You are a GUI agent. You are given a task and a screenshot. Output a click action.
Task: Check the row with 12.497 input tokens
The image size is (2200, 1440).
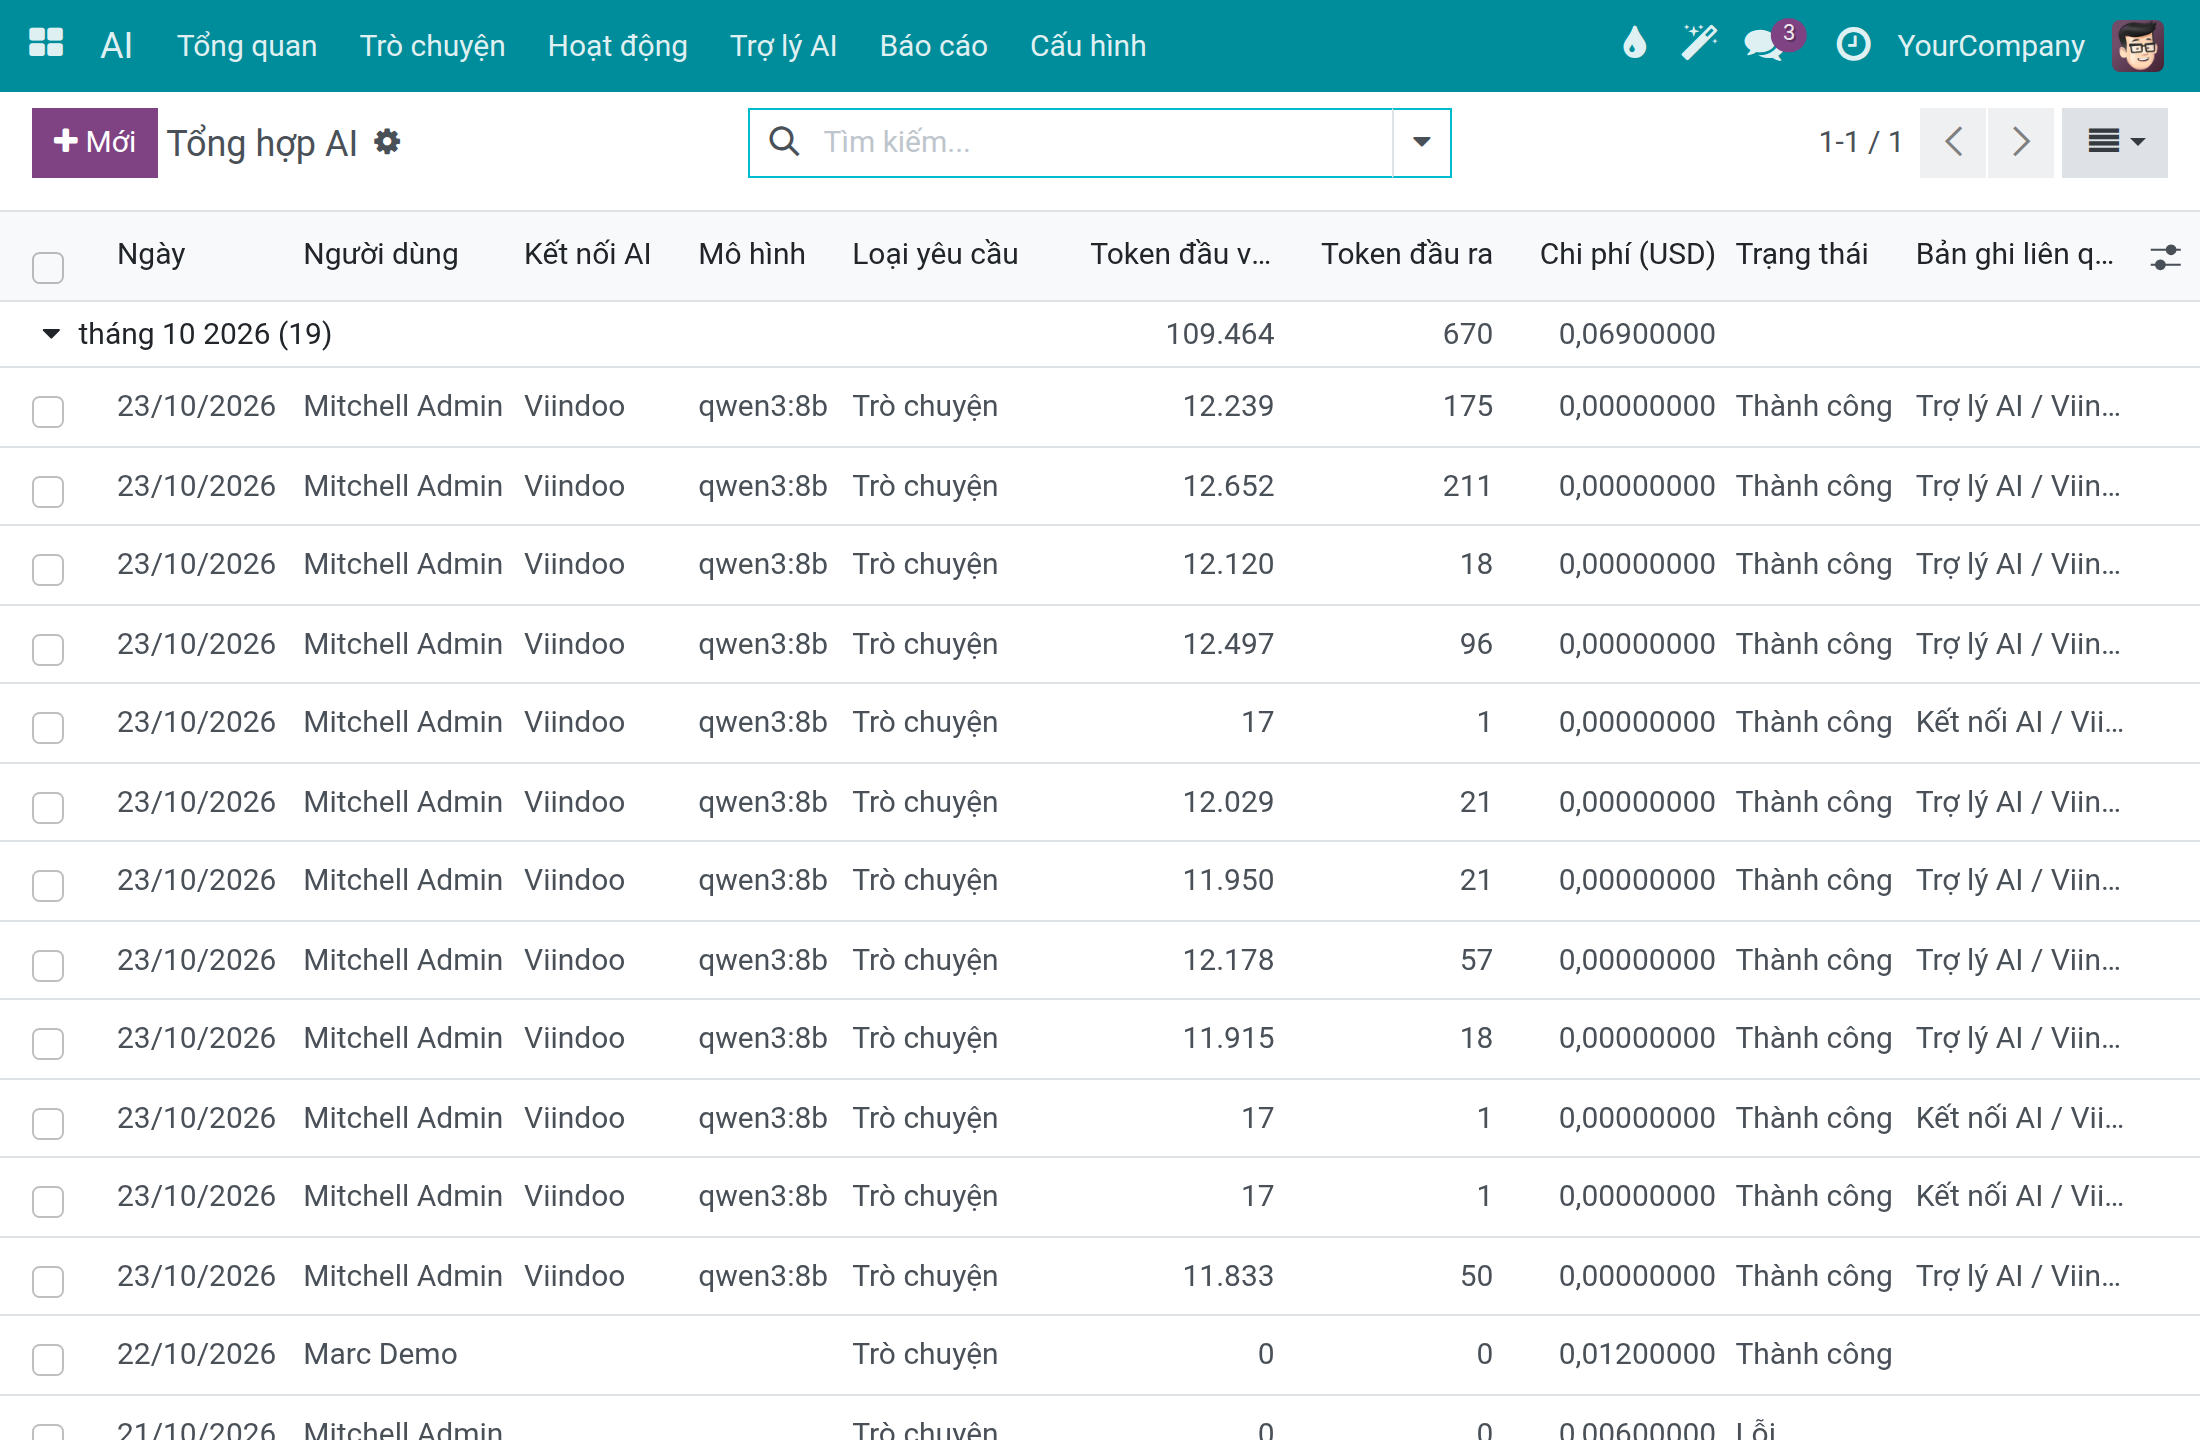pos(48,649)
